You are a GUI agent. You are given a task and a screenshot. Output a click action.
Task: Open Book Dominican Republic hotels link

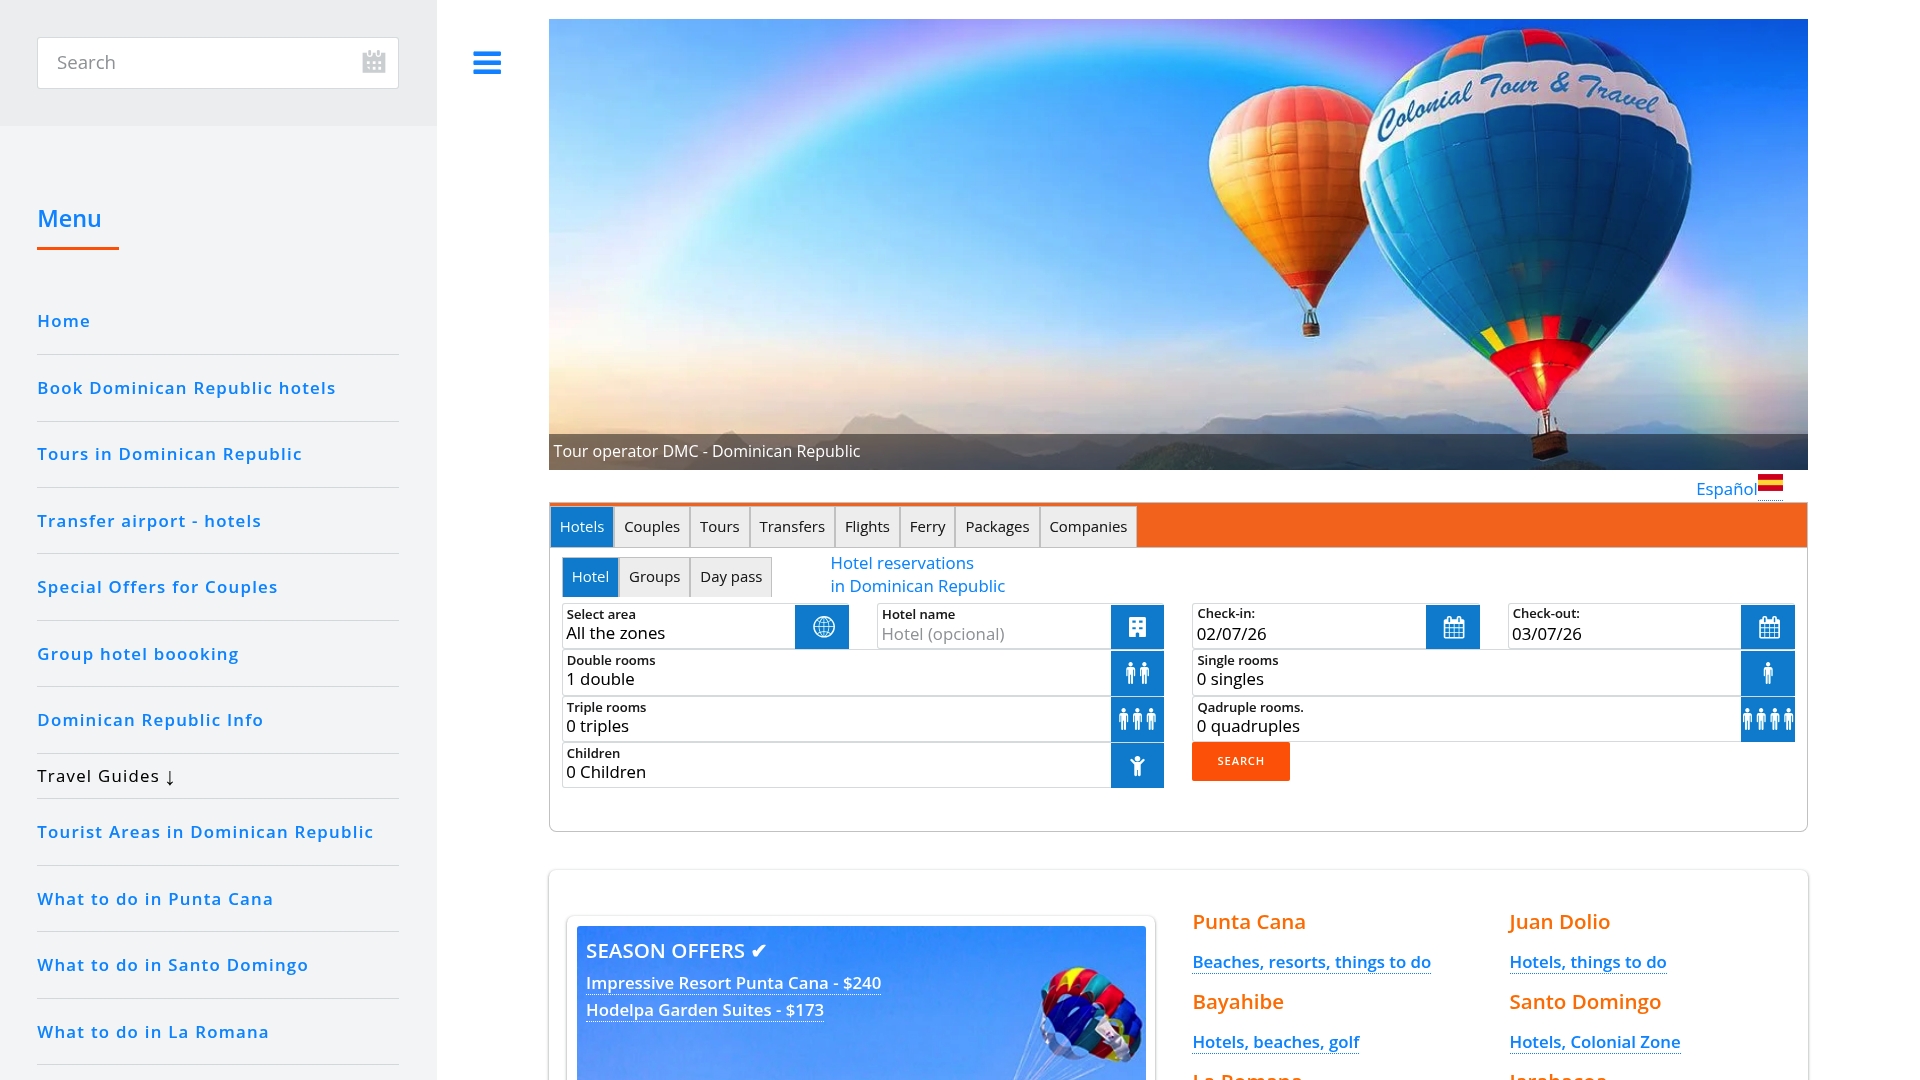tap(186, 388)
